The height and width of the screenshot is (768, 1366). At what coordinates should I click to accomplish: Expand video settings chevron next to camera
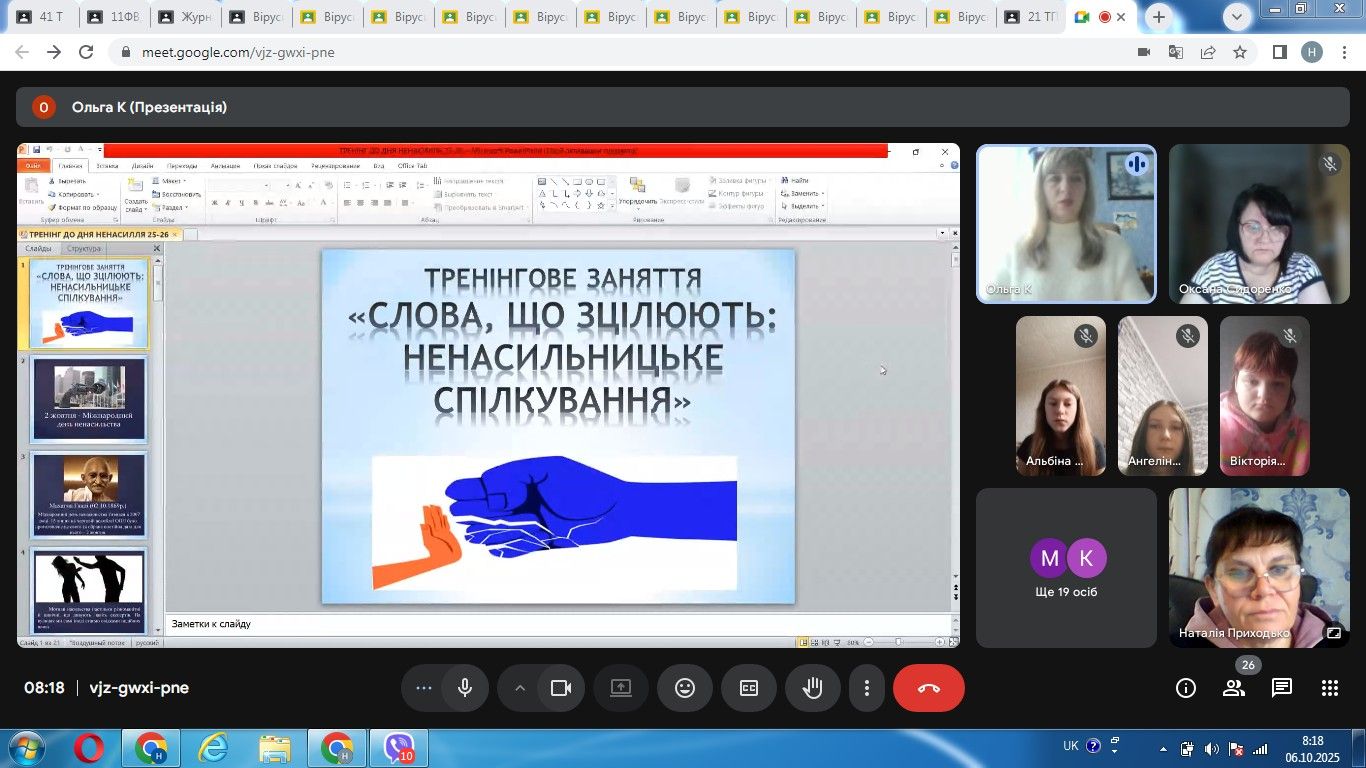pyautogui.click(x=520, y=688)
